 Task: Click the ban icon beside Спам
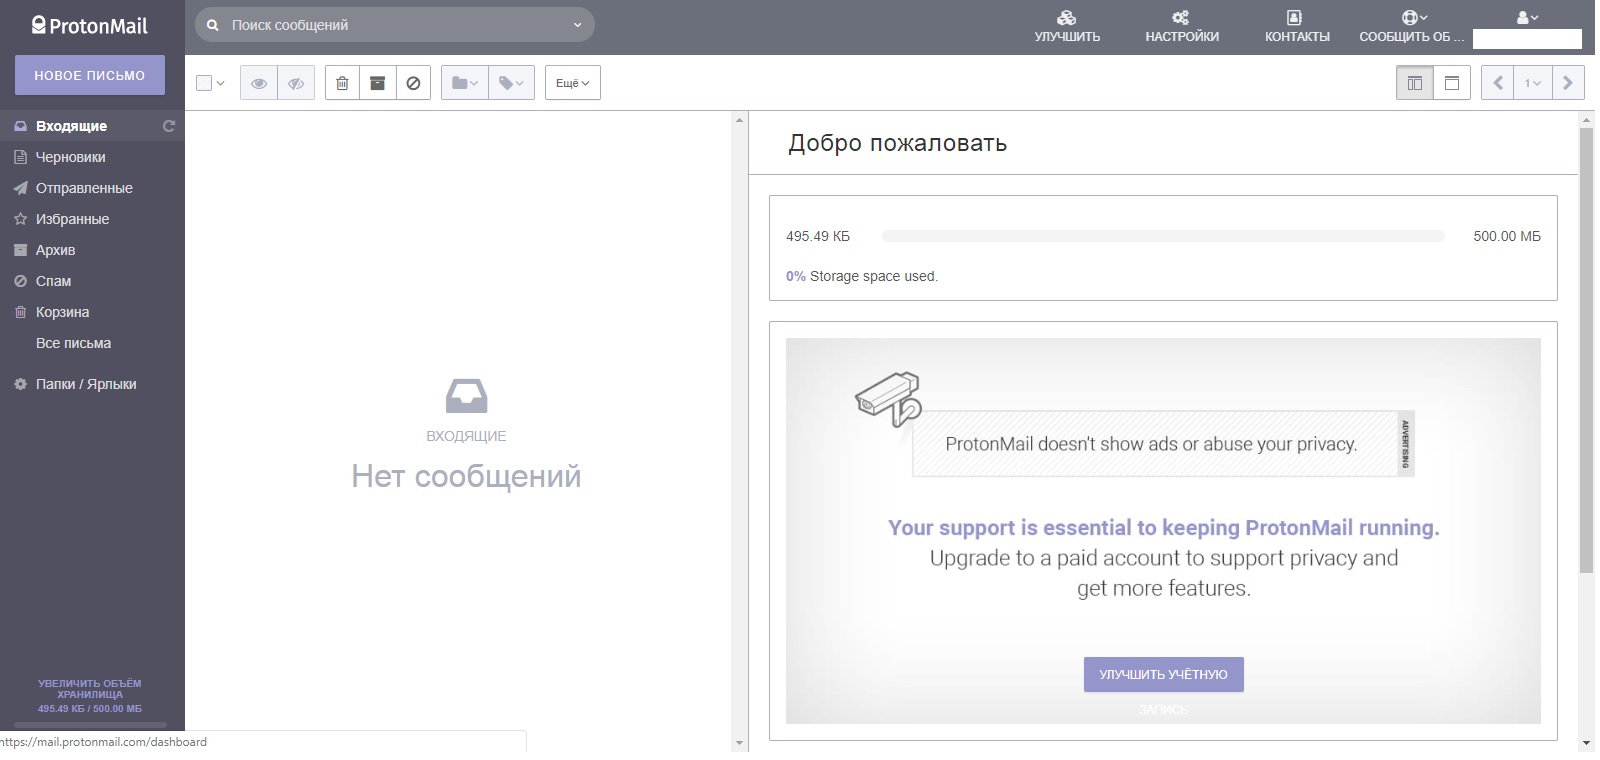point(20,281)
